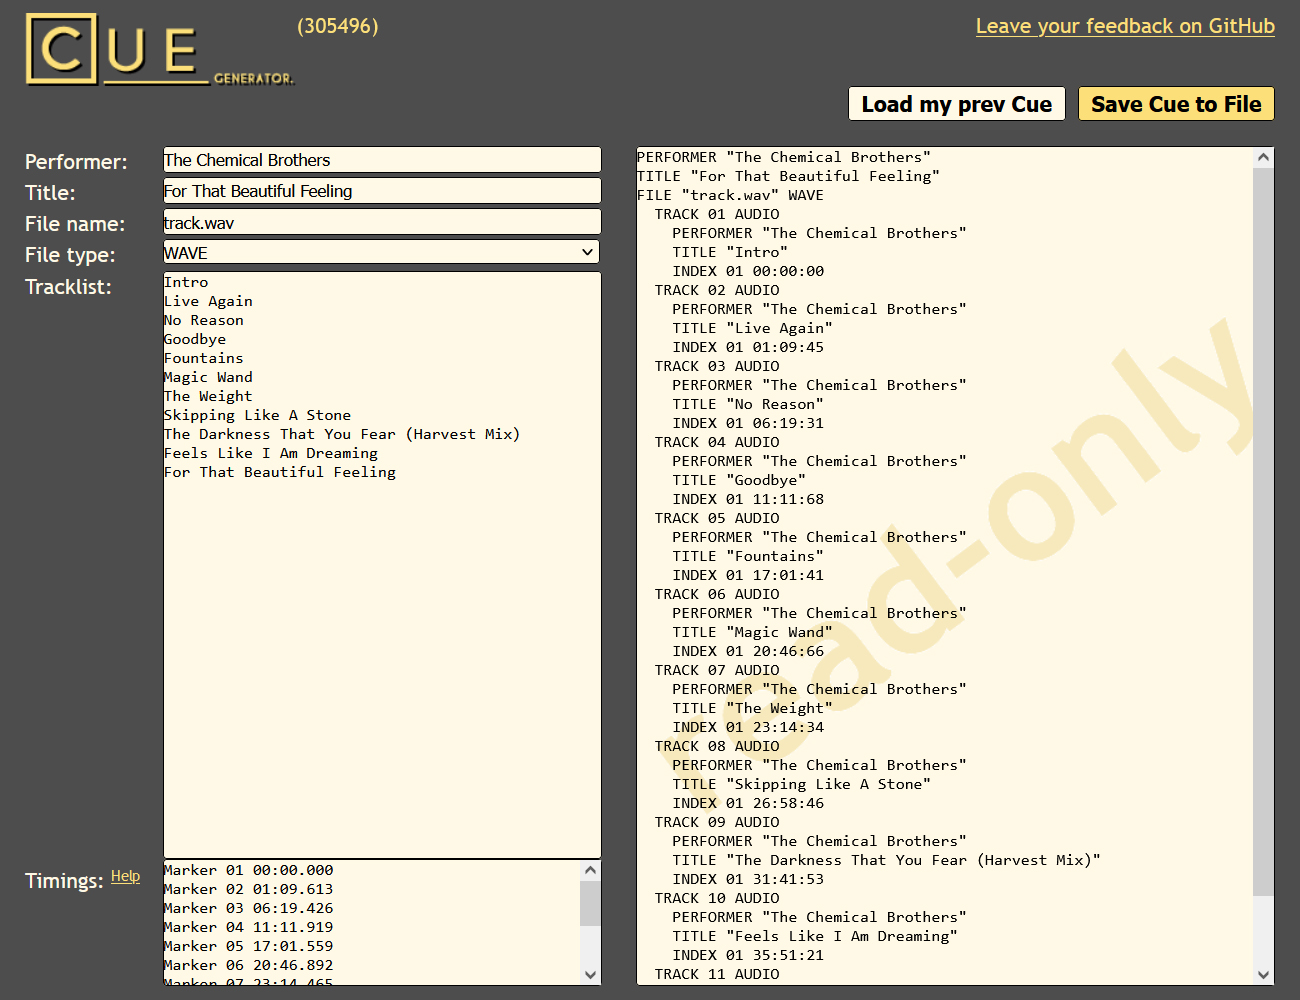This screenshot has height=1000, width=1300.
Task: Click the 'Magic Wand' tracklist line
Action: pyautogui.click(x=208, y=377)
